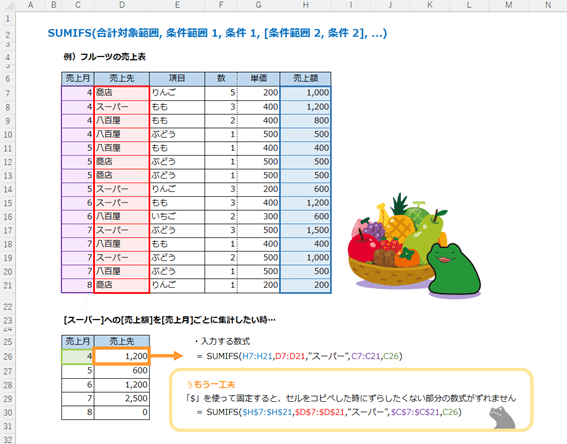
Task: Click the SUMIFS syntax title text
Action: tap(217, 33)
